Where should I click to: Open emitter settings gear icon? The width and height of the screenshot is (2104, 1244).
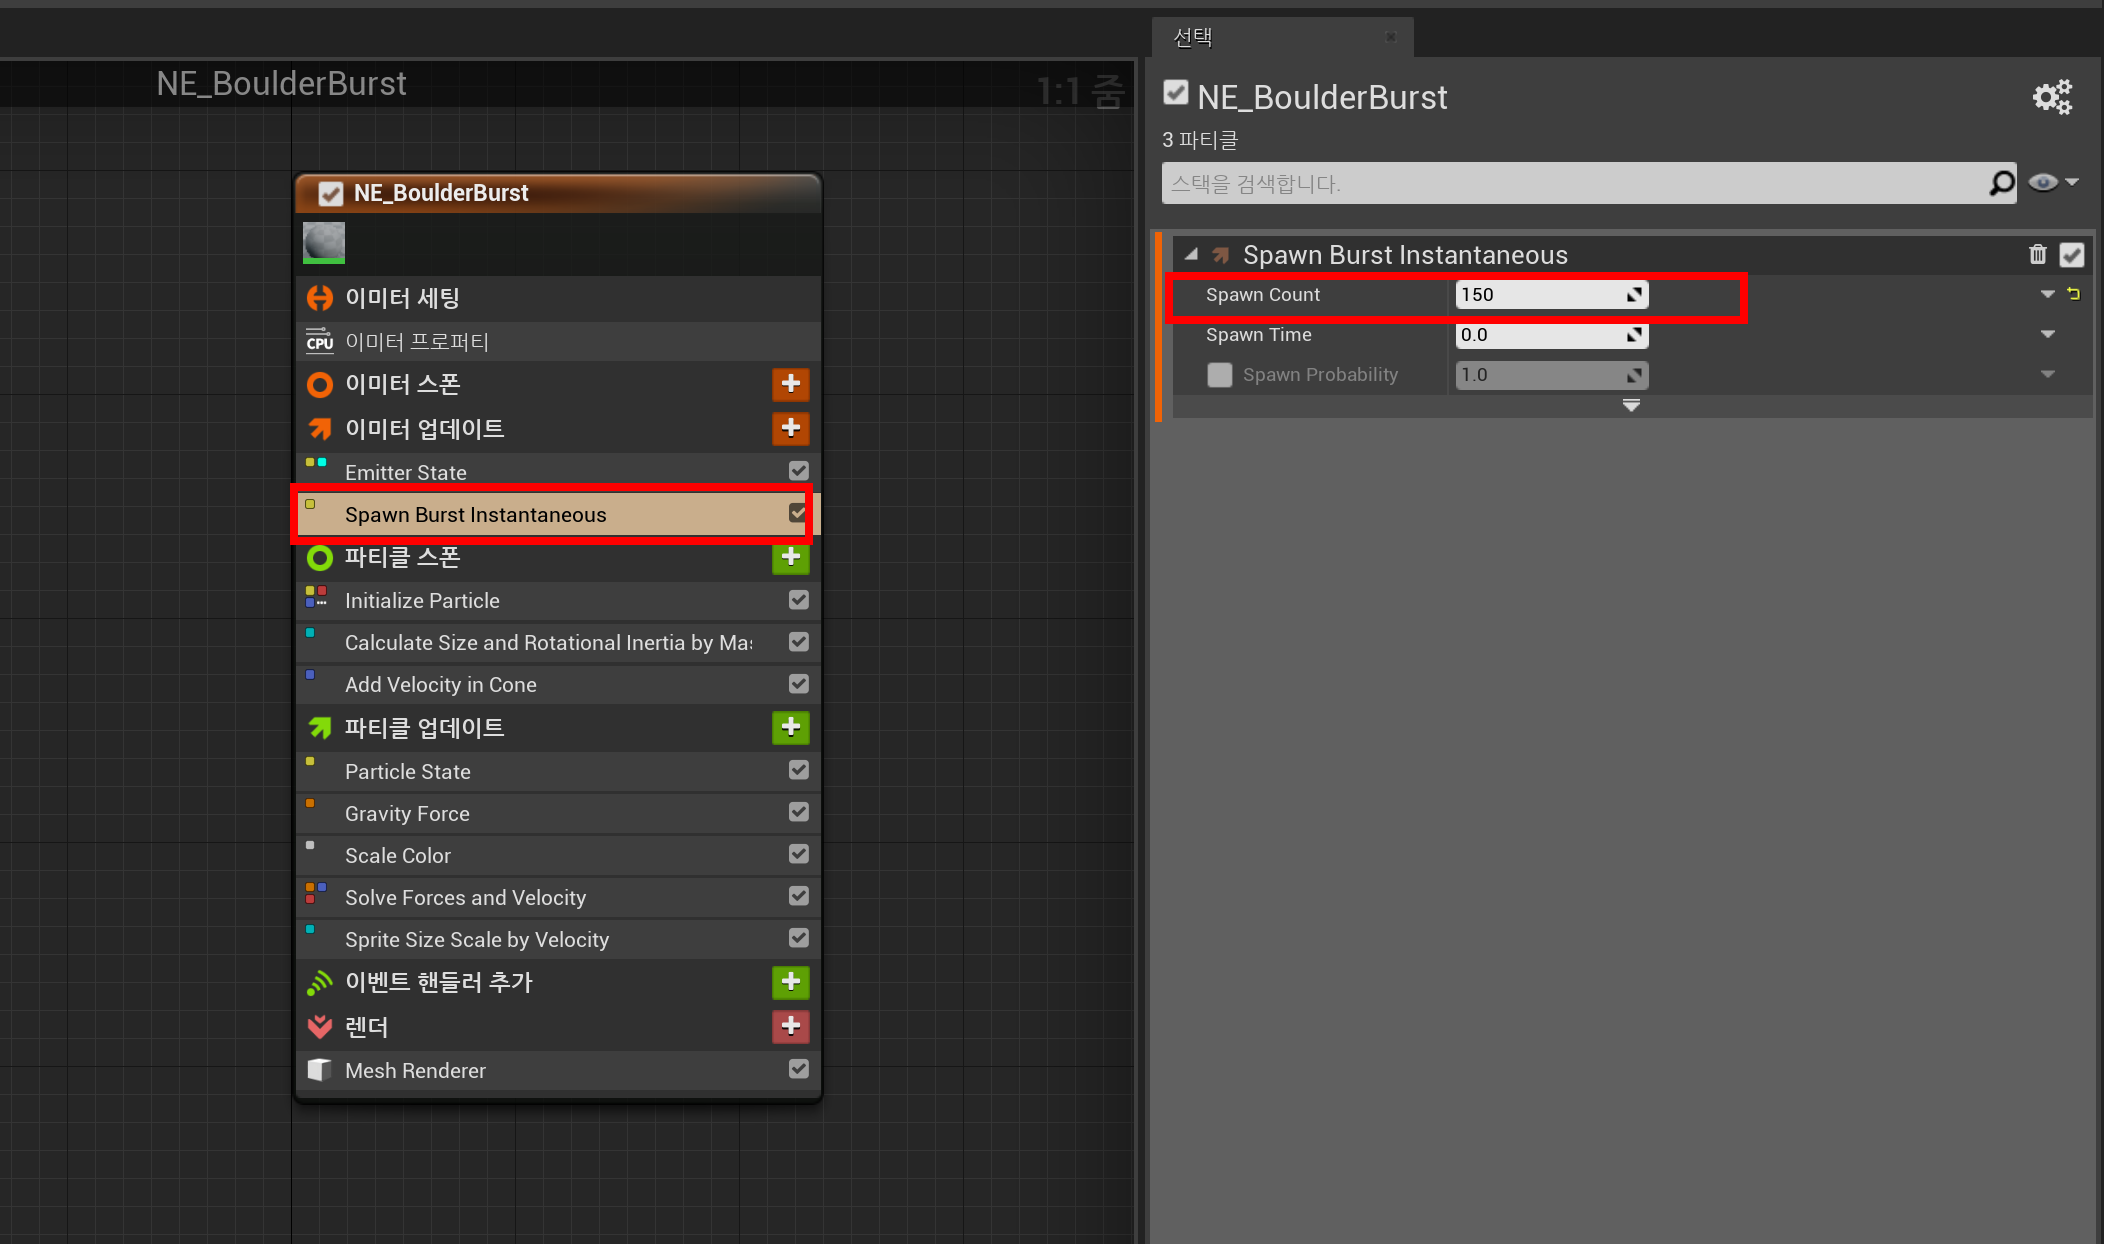click(x=2052, y=97)
